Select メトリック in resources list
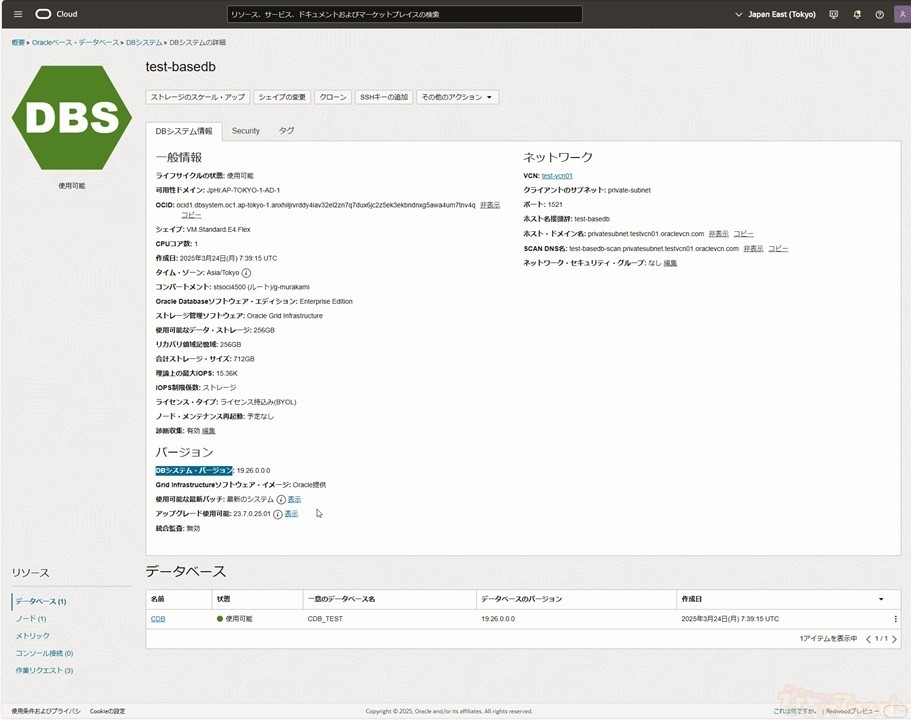The width and height of the screenshot is (911, 720). (33, 636)
